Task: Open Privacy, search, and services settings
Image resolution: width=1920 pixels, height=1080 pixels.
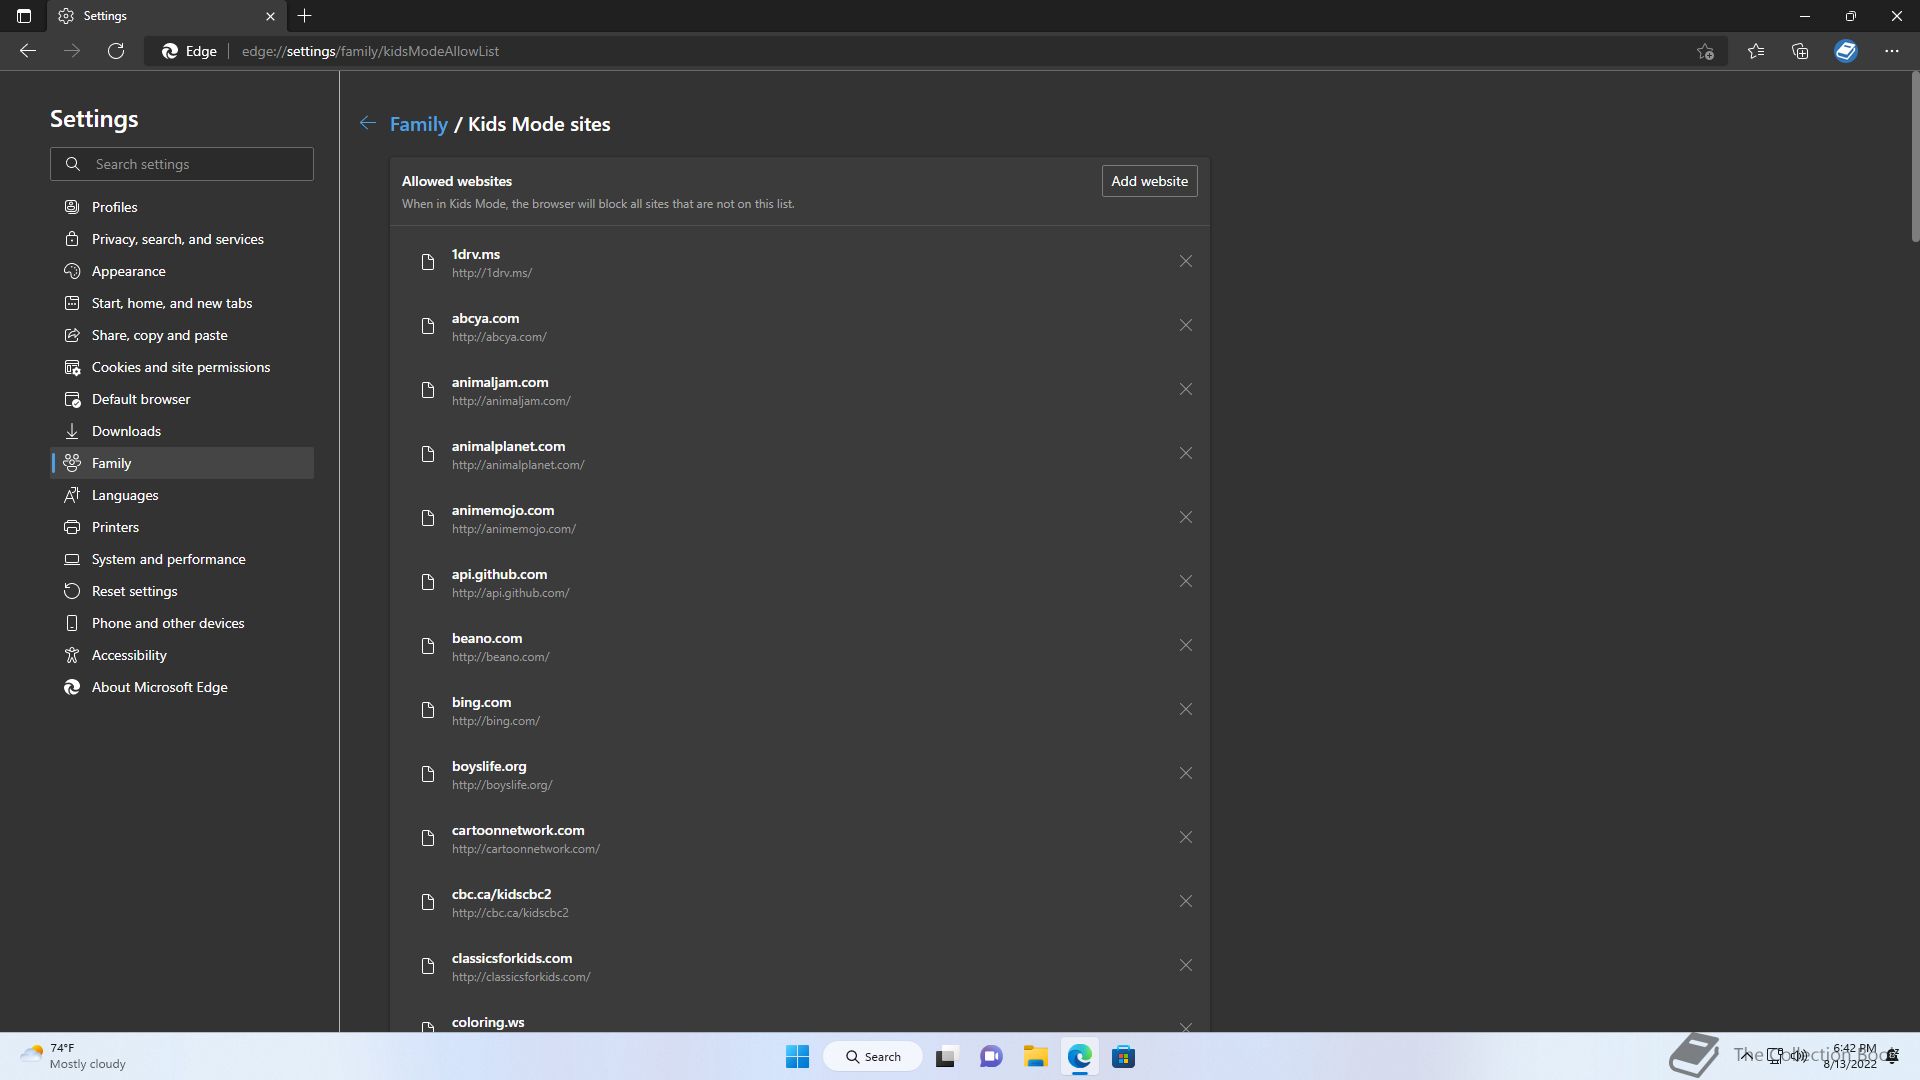Action: click(182, 239)
